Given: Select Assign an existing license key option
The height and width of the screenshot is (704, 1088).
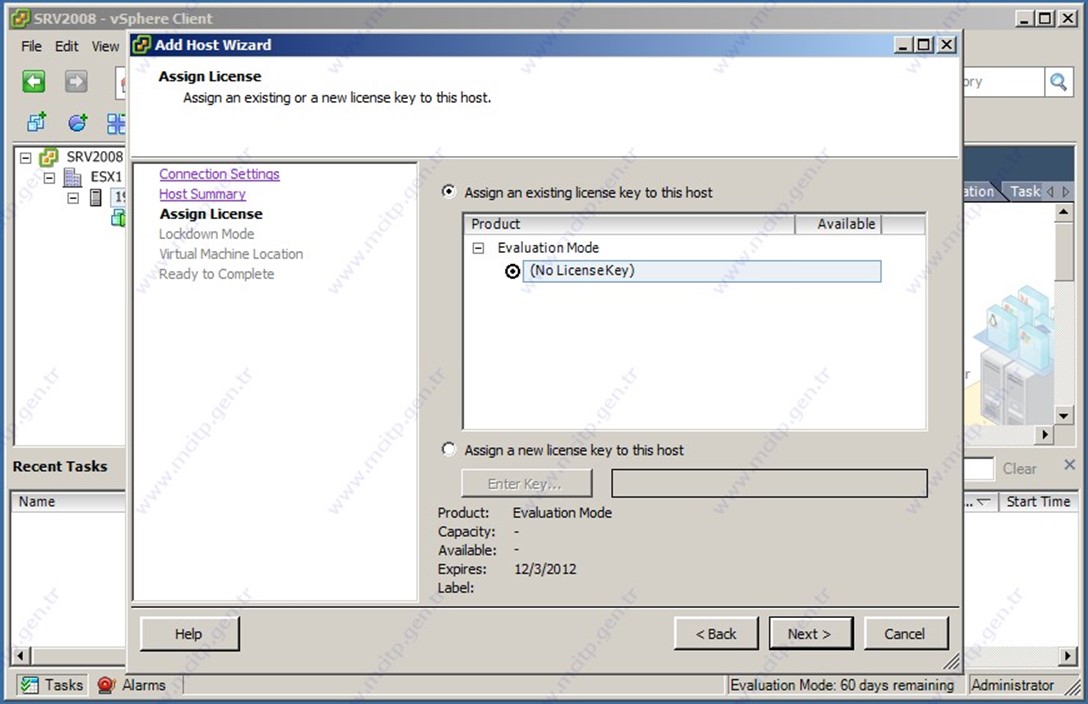Looking at the screenshot, I should [449, 191].
